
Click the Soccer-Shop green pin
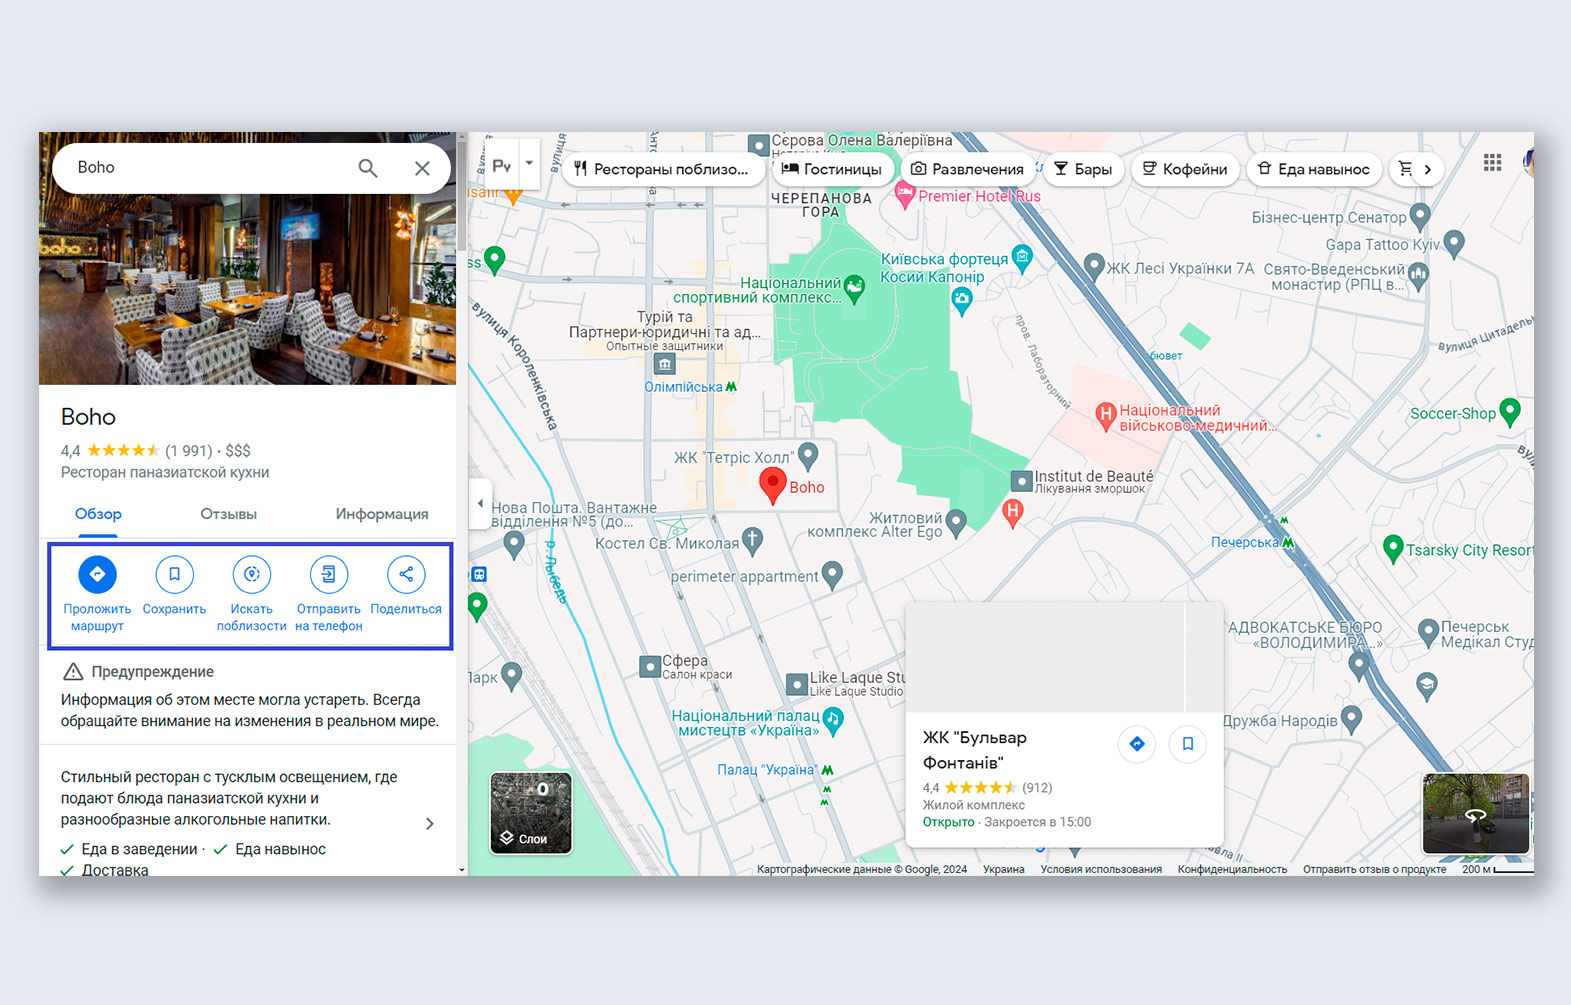coord(1510,411)
